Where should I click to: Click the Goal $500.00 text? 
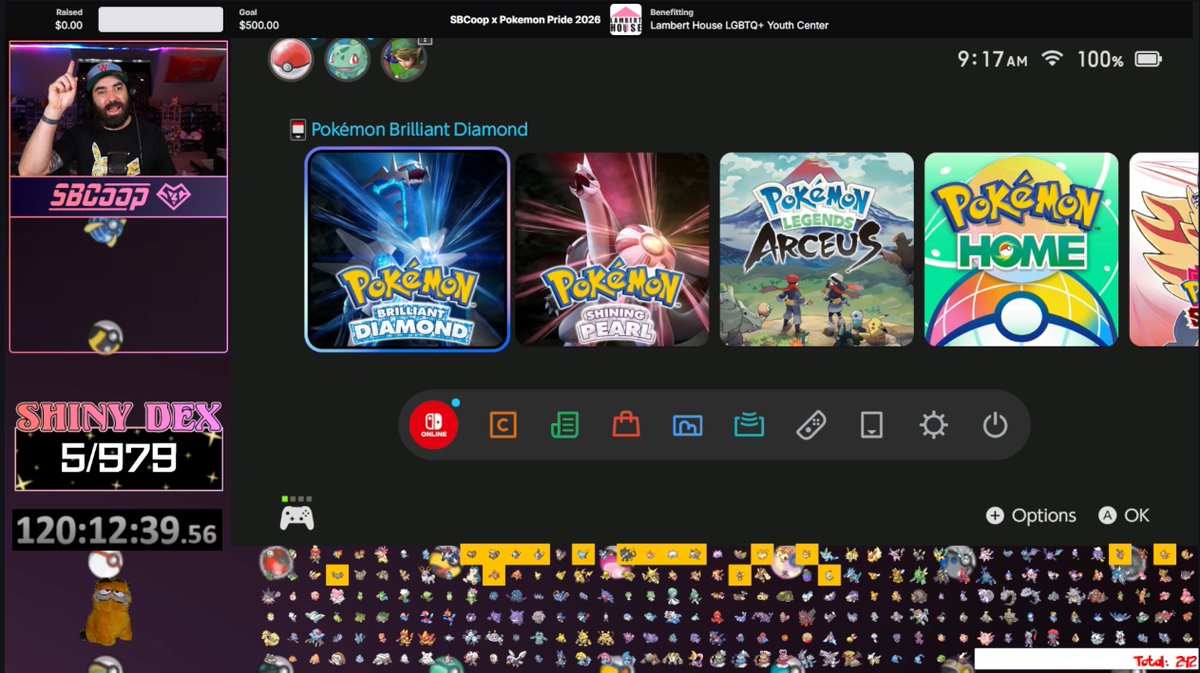259,19
